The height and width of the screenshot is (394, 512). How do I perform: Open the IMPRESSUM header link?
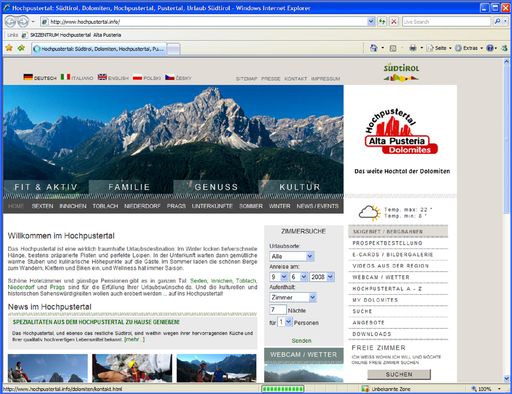tap(325, 79)
